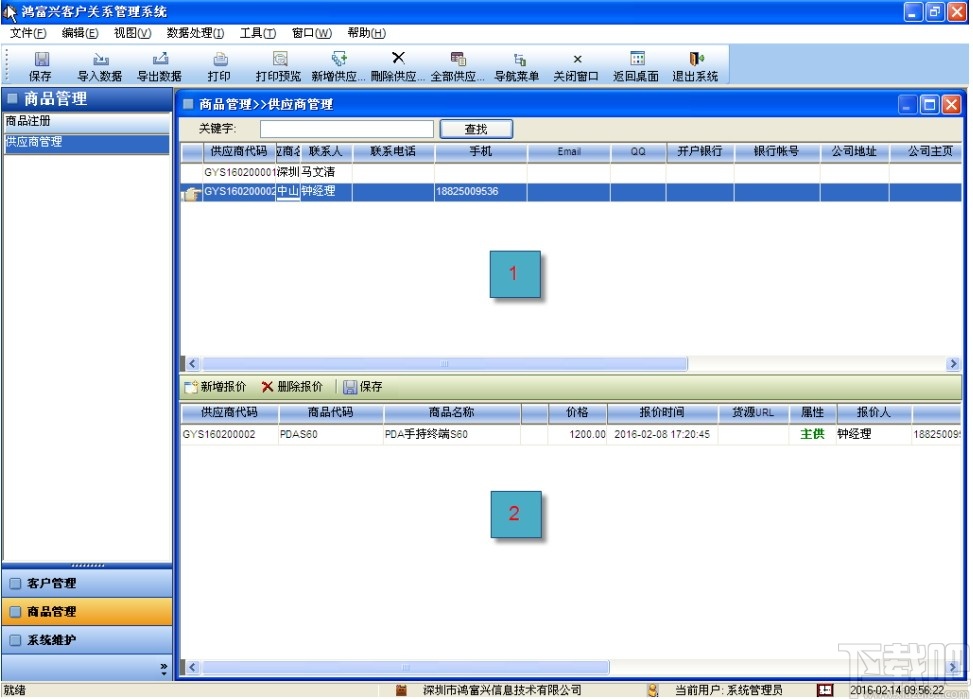Image resolution: width=973 pixels, height=699 pixels.
Task: Click the 开户银行 column header
Action: click(700, 151)
